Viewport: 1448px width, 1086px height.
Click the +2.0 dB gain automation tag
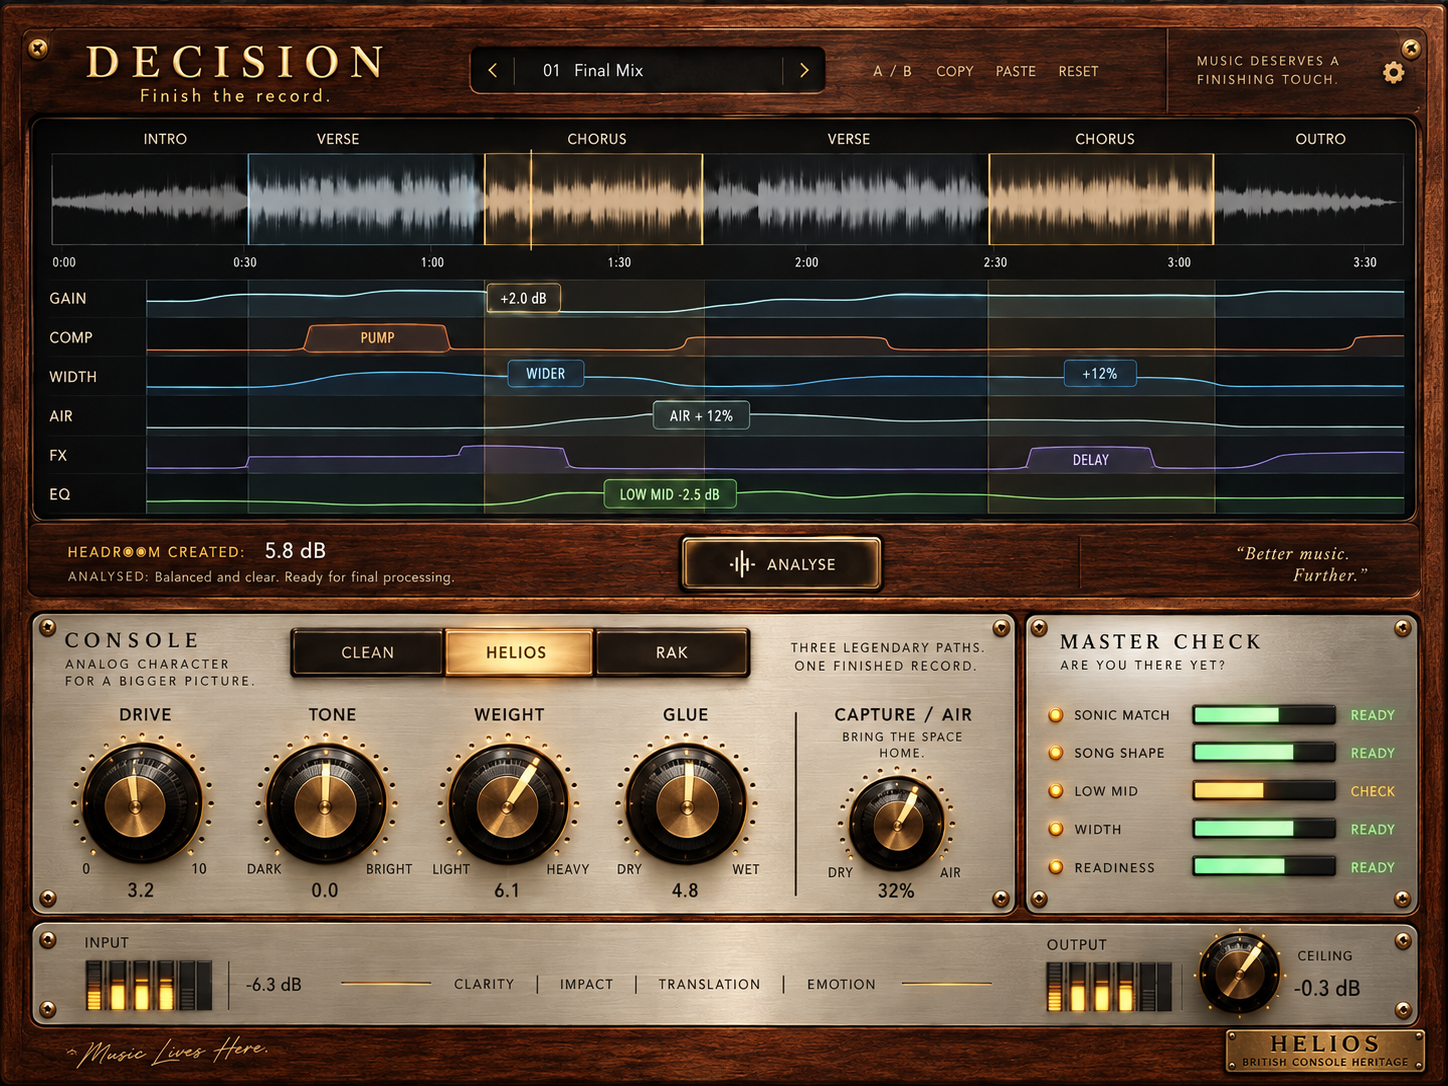523,298
